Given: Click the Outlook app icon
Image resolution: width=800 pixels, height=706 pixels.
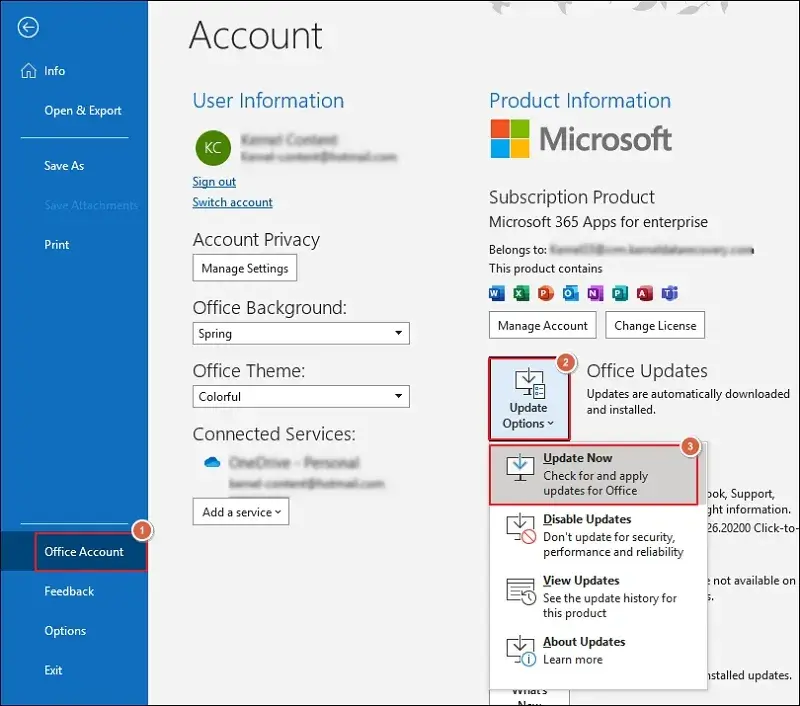Looking at the screenshot, I should point(570,293).
